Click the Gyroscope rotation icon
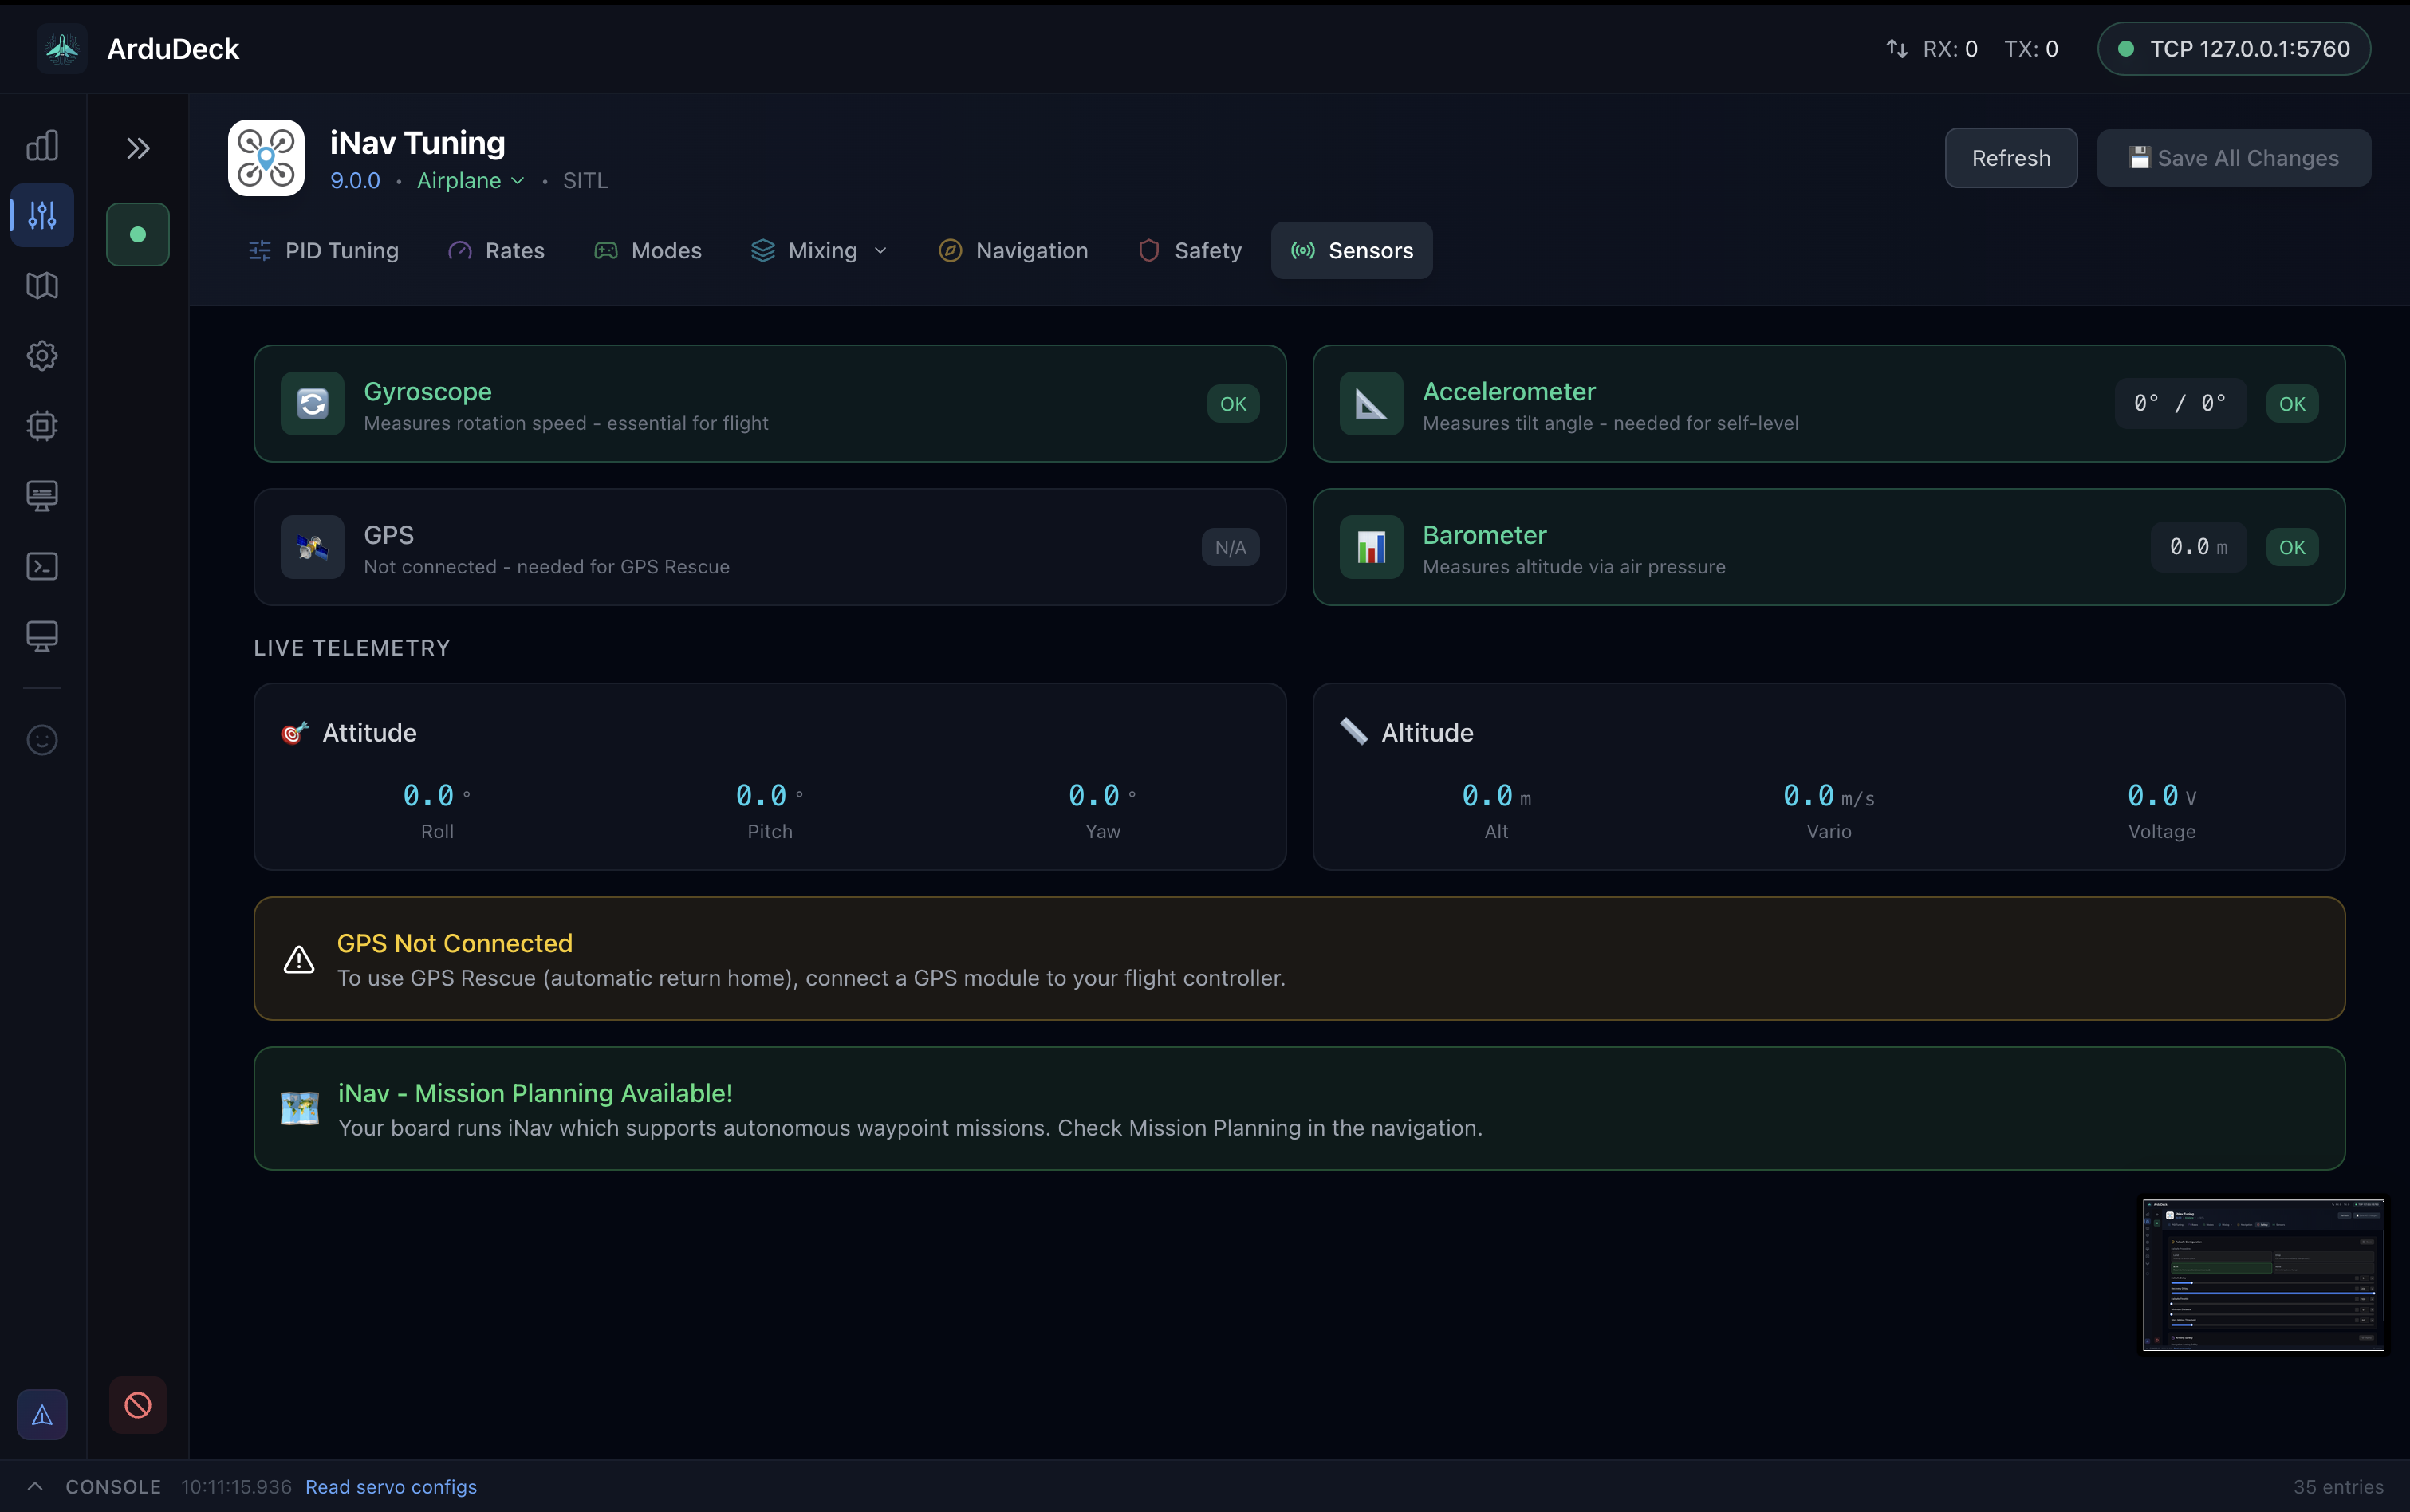This screenshot has width=2410, height=1512. click(x=313, y=404)
